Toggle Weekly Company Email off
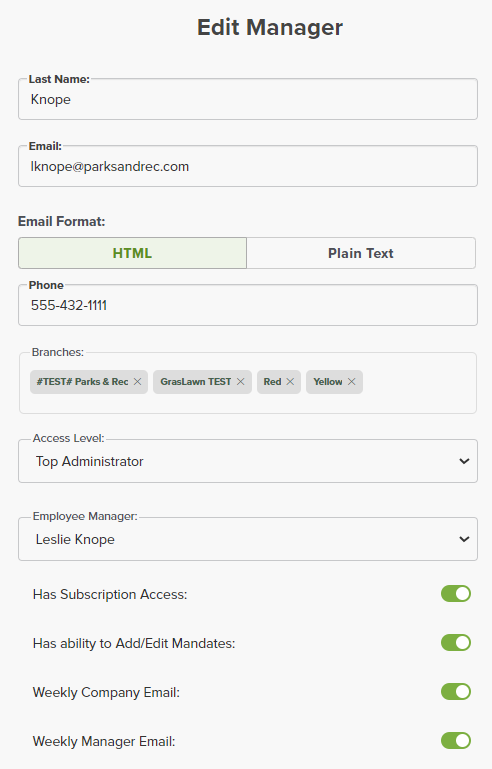Screen dimensions: 492x769 tap(456, 692)
